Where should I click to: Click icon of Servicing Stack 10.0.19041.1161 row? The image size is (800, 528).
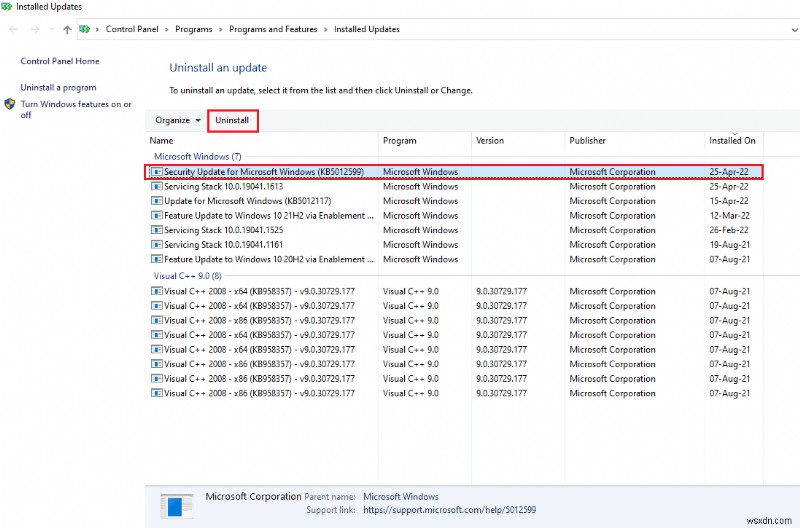pos(157,245)
